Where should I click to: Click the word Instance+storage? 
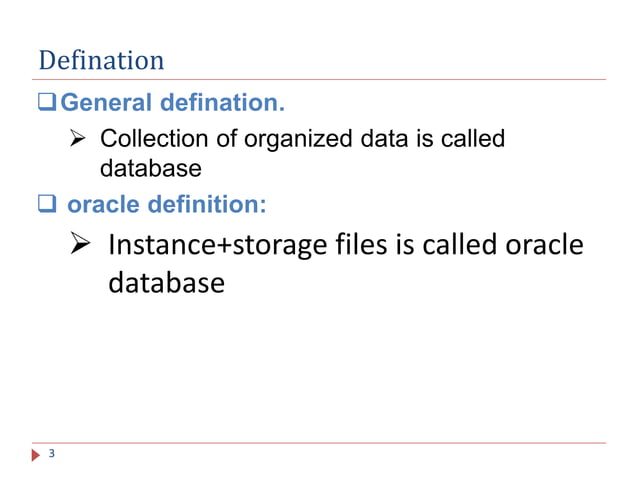218,245
